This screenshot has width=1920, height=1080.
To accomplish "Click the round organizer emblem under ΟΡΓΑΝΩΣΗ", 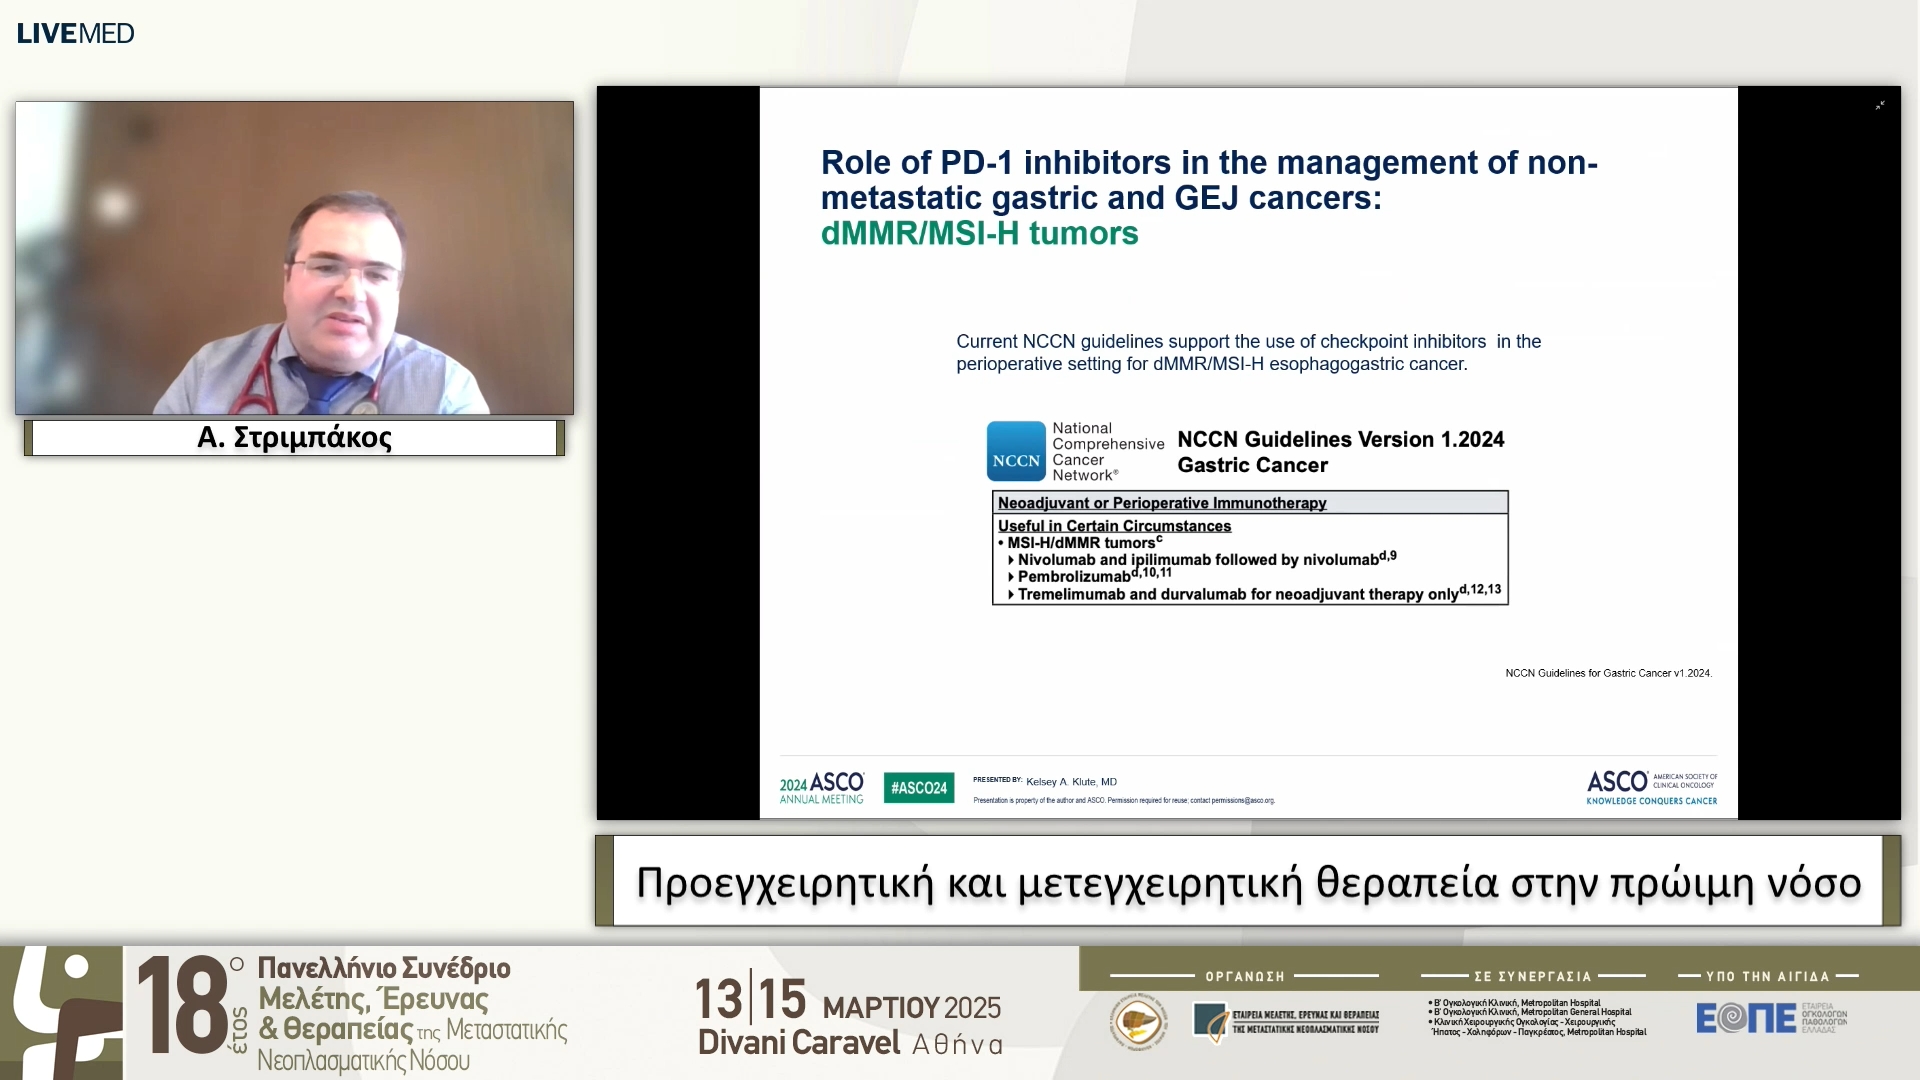I will (1139, 1022).
